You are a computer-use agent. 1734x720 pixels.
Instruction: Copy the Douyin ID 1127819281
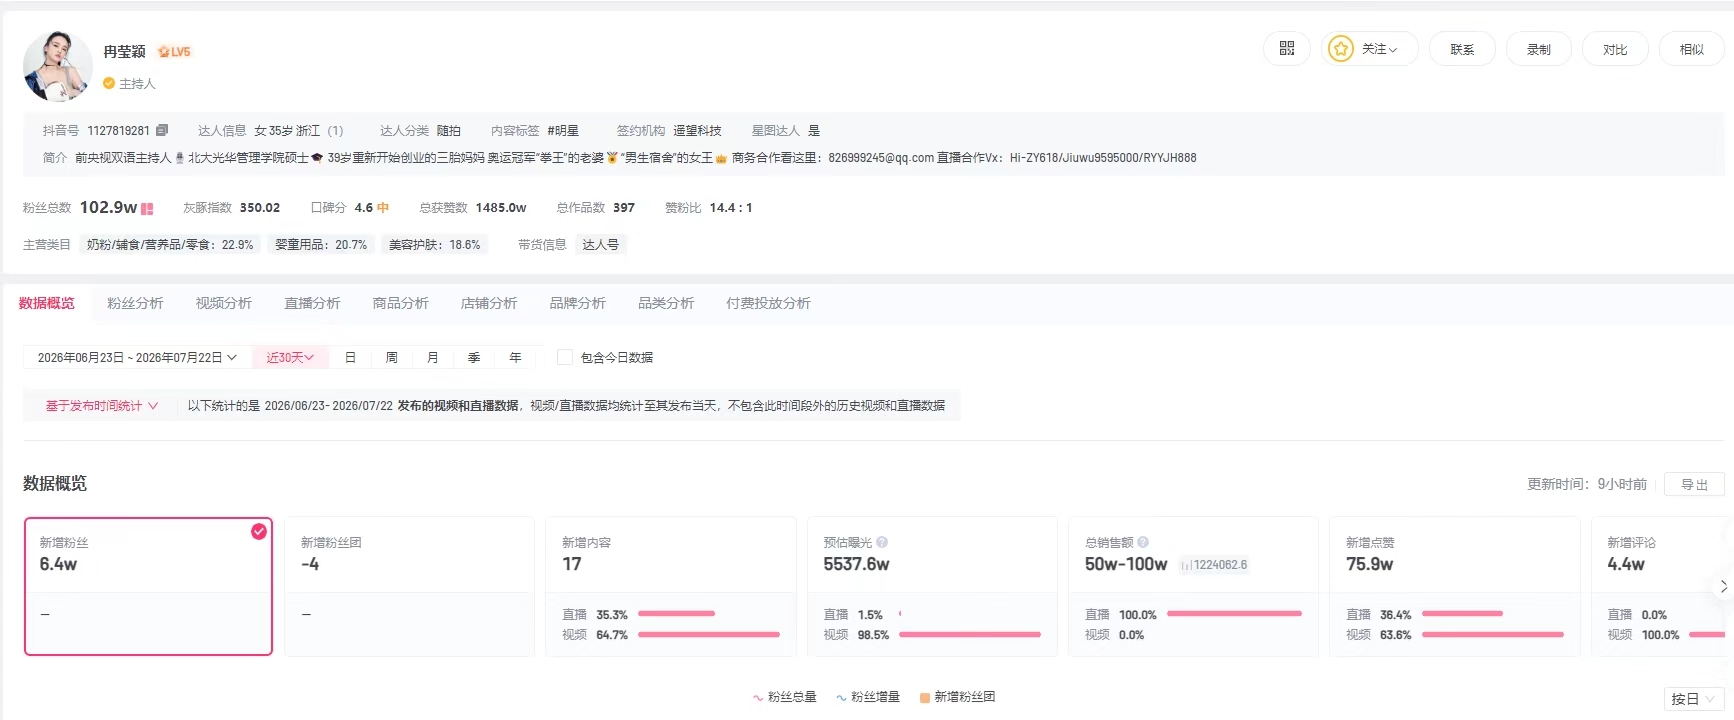click(162, 130)
